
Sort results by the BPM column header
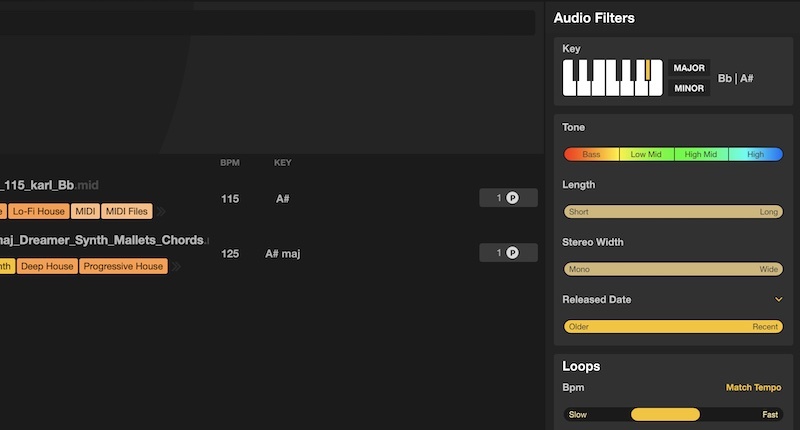click(x=230, y=163)
